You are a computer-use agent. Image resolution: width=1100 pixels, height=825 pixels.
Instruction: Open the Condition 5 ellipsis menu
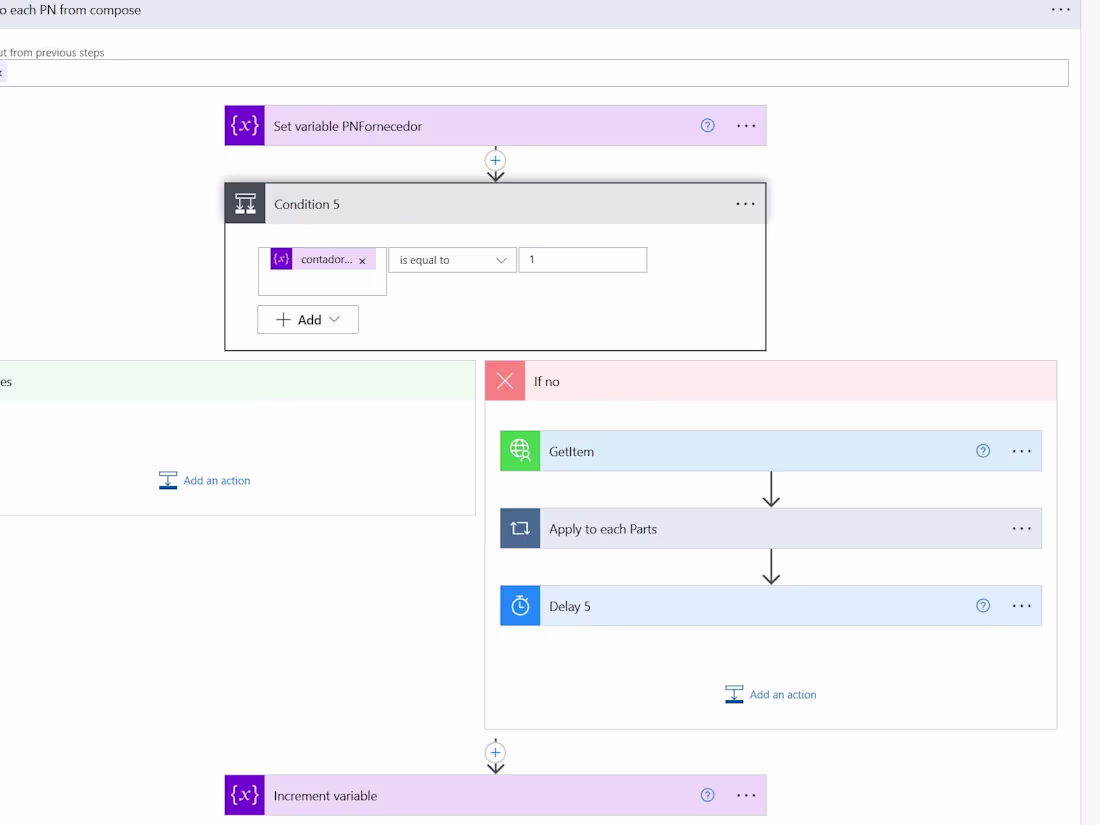(745, 203)
